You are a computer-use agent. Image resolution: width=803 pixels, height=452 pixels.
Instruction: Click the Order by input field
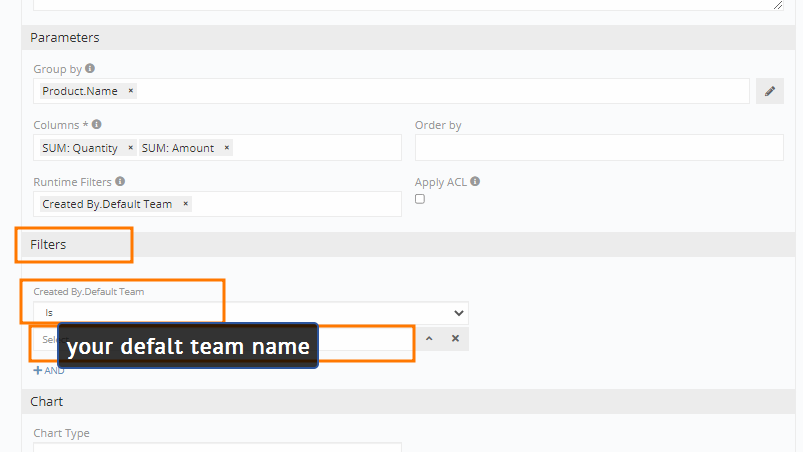click(x=598, y=148)
